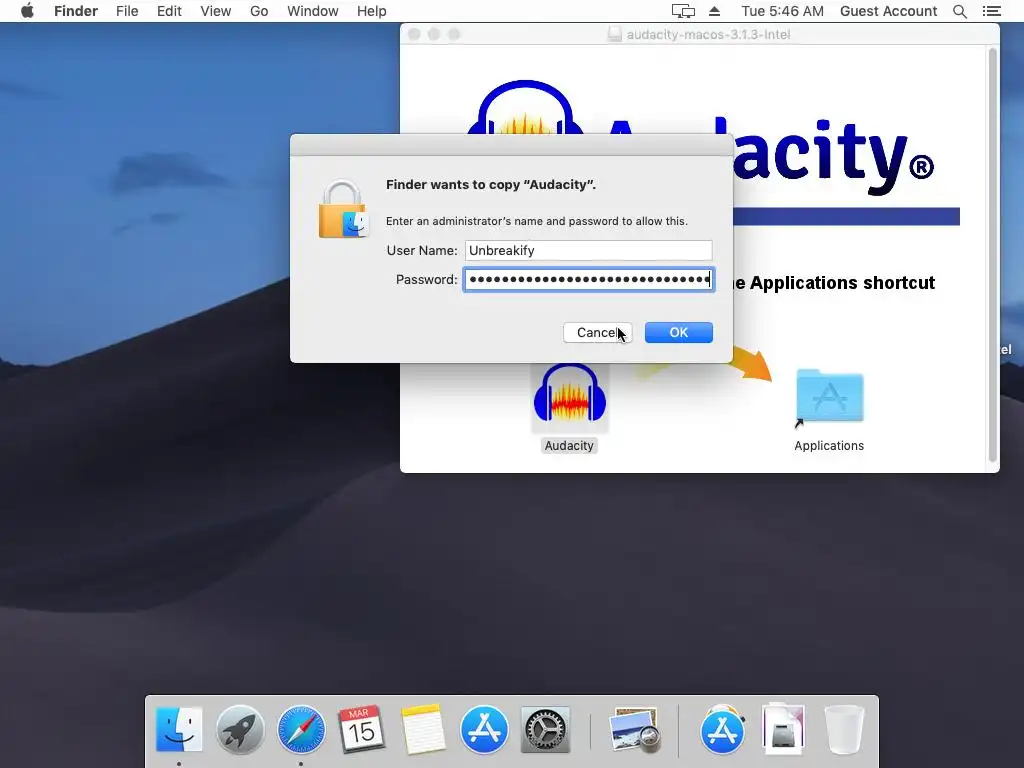Open the File menu
Image resolution: width=1024 pixels, height=768 pixels.
click(127, 11)
